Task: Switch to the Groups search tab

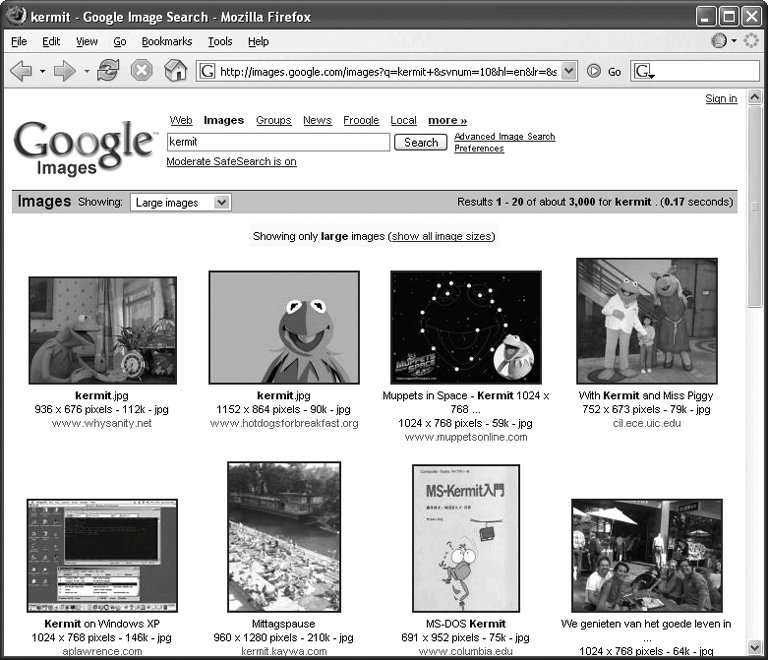Action: (x=273, y=120)
